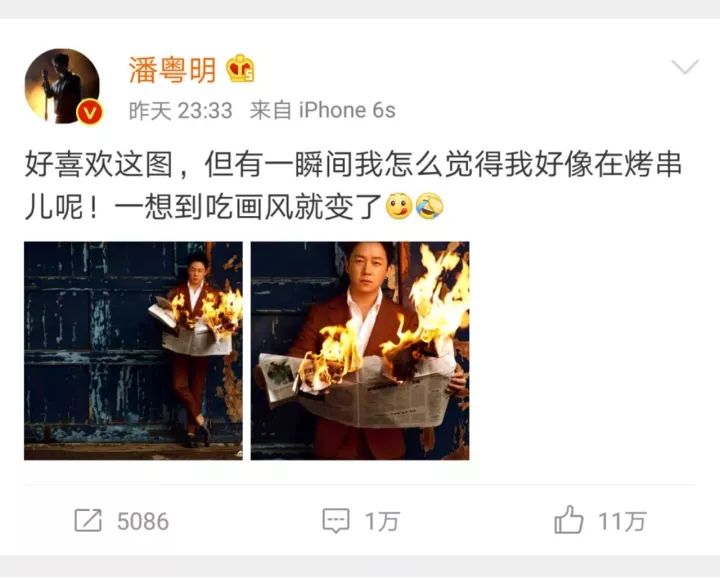
Task: Click the 来自 iPhone 6s source link
Action: [322, 111]
